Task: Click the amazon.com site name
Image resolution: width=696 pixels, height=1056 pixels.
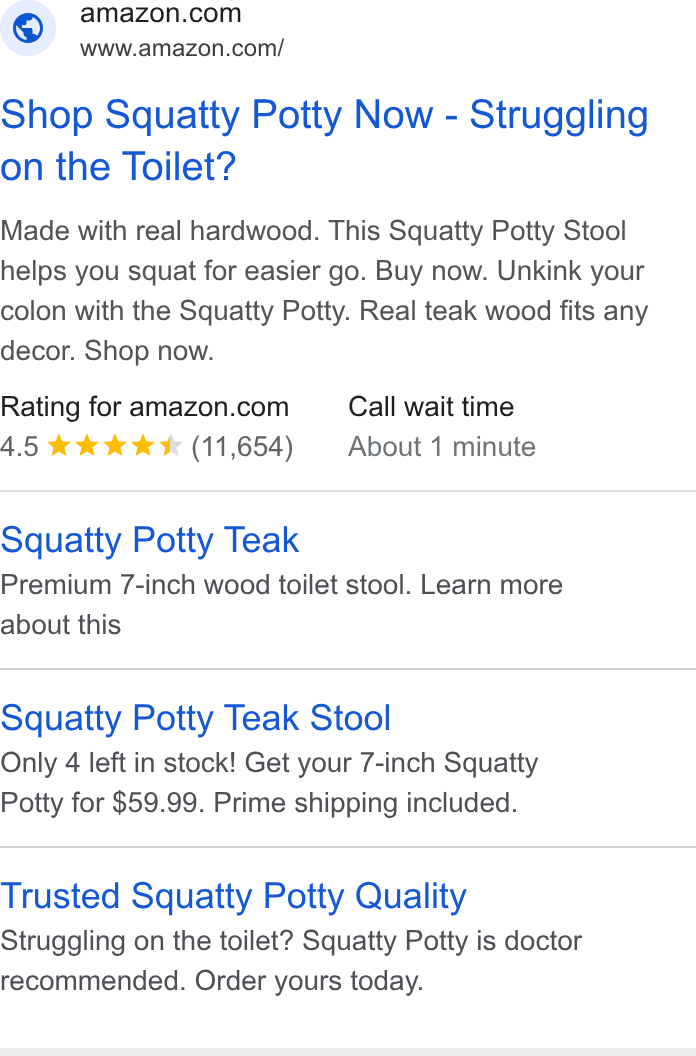Action: [160, 13]
